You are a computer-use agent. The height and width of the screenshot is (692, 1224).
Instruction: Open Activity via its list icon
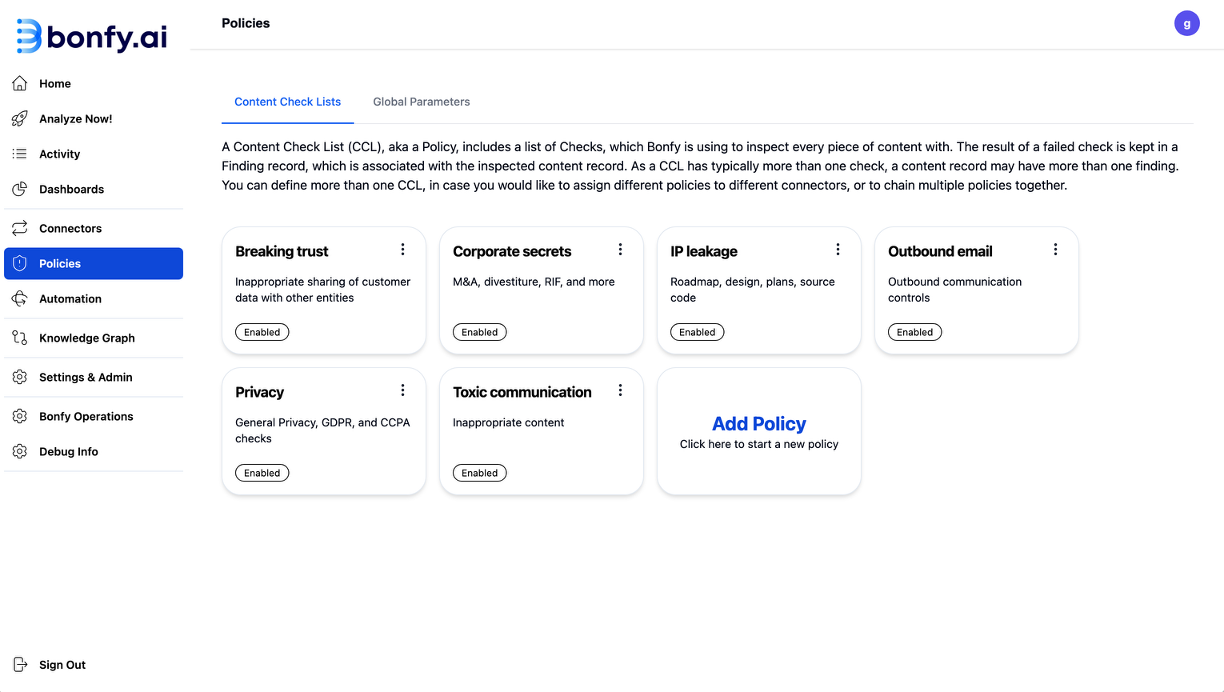point(20,154)
